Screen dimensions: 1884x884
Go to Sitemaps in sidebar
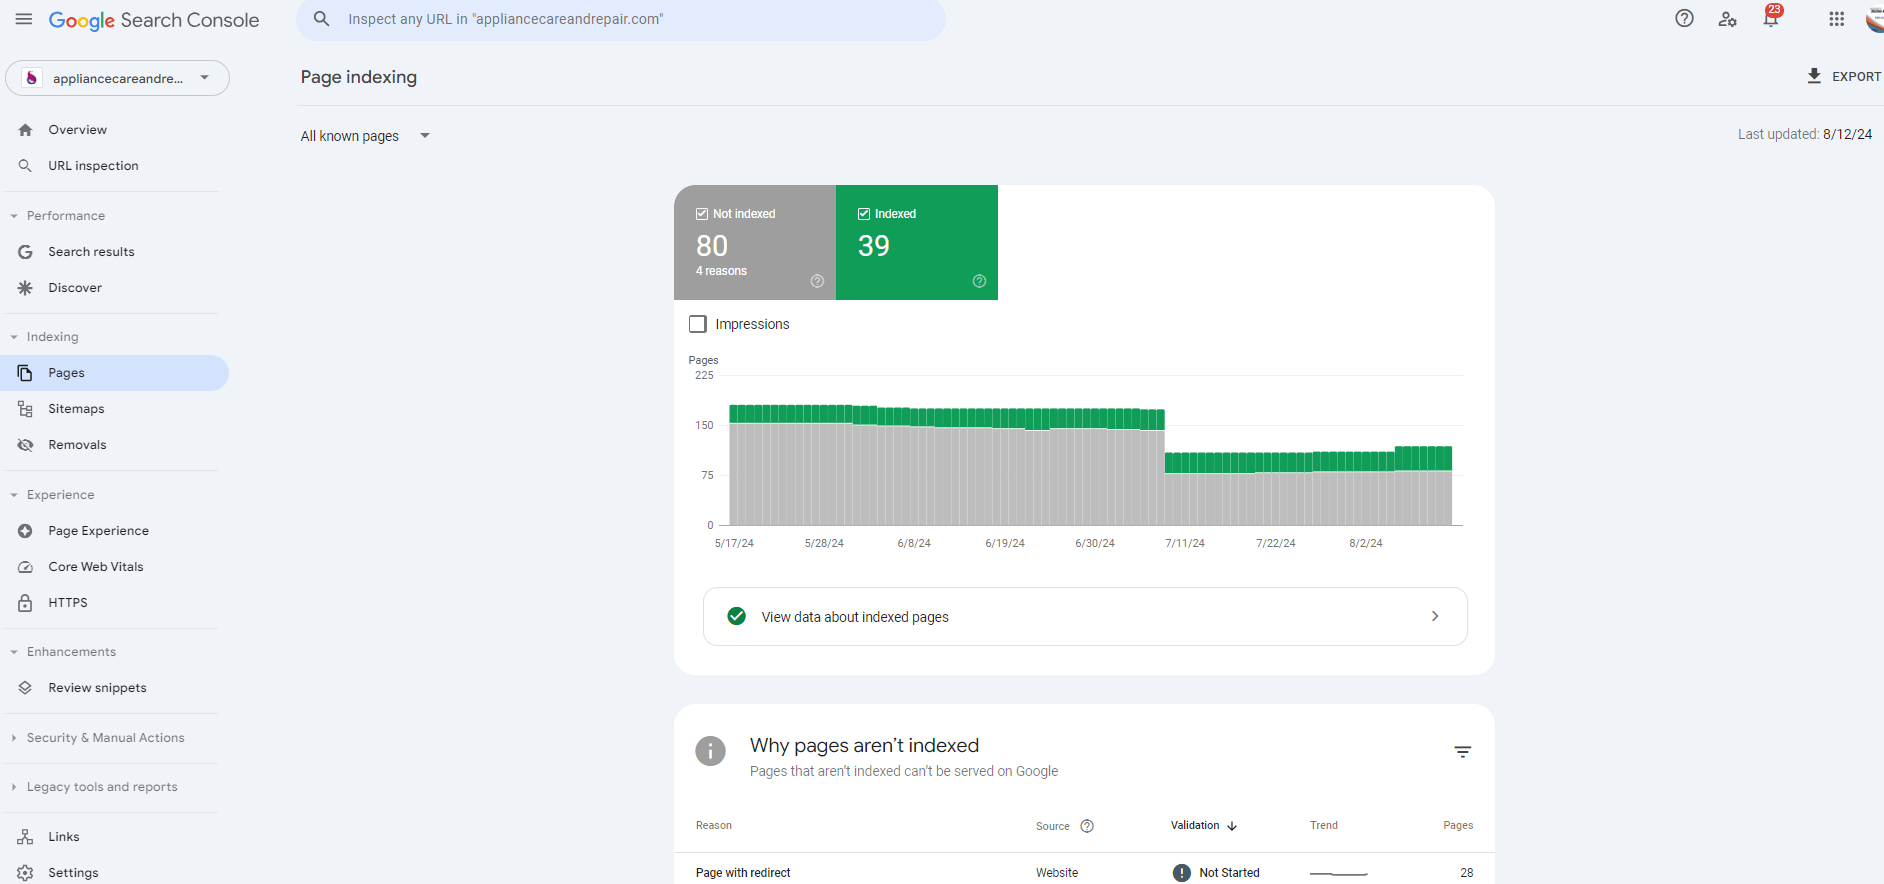click(76, 409)
